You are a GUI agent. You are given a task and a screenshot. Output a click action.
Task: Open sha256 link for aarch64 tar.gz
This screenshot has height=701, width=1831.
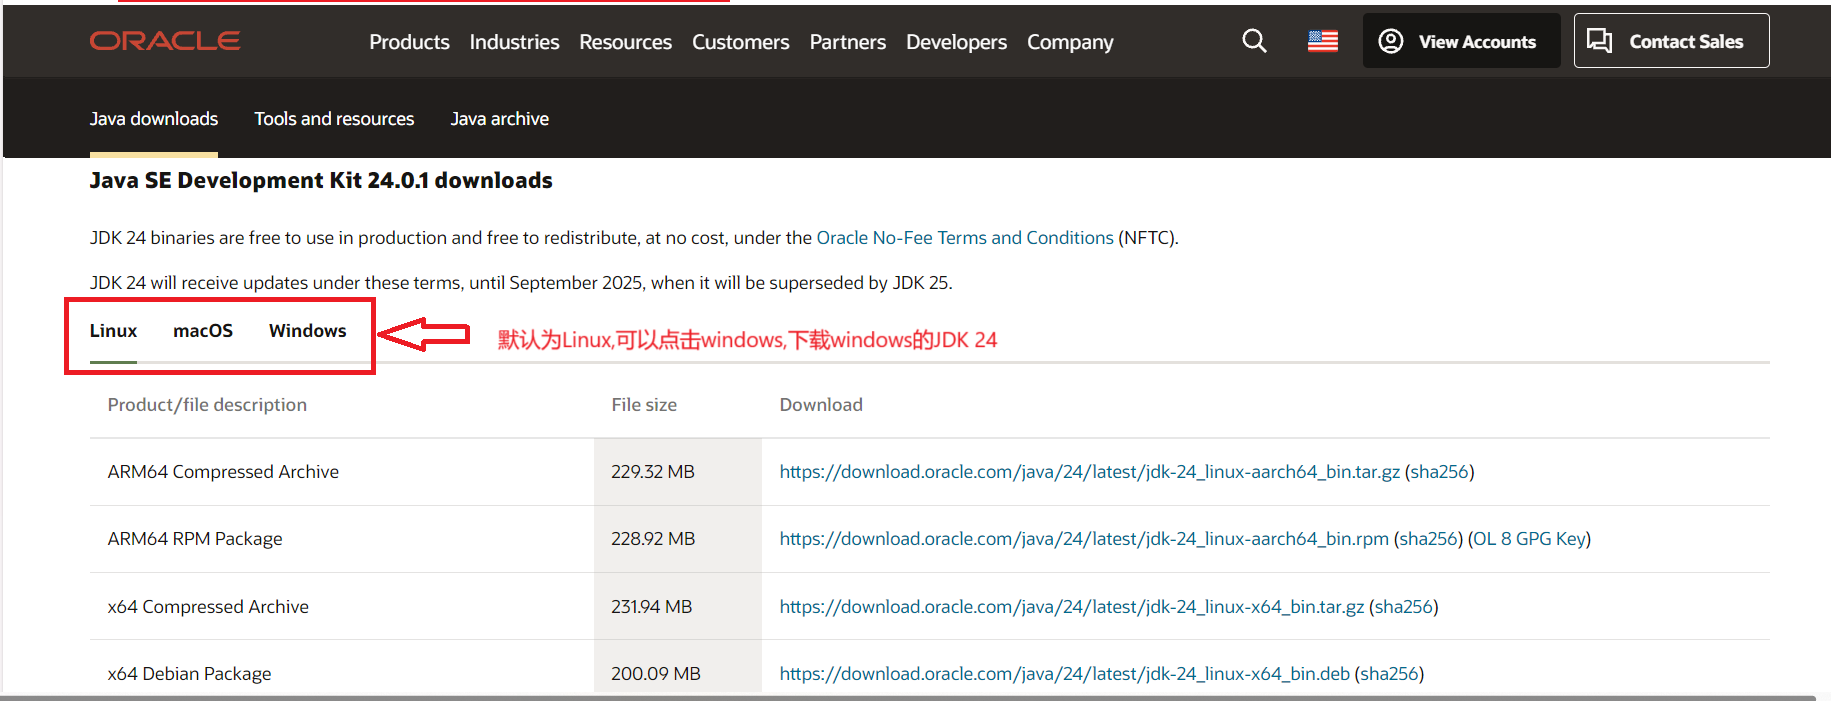(1439, 472)
